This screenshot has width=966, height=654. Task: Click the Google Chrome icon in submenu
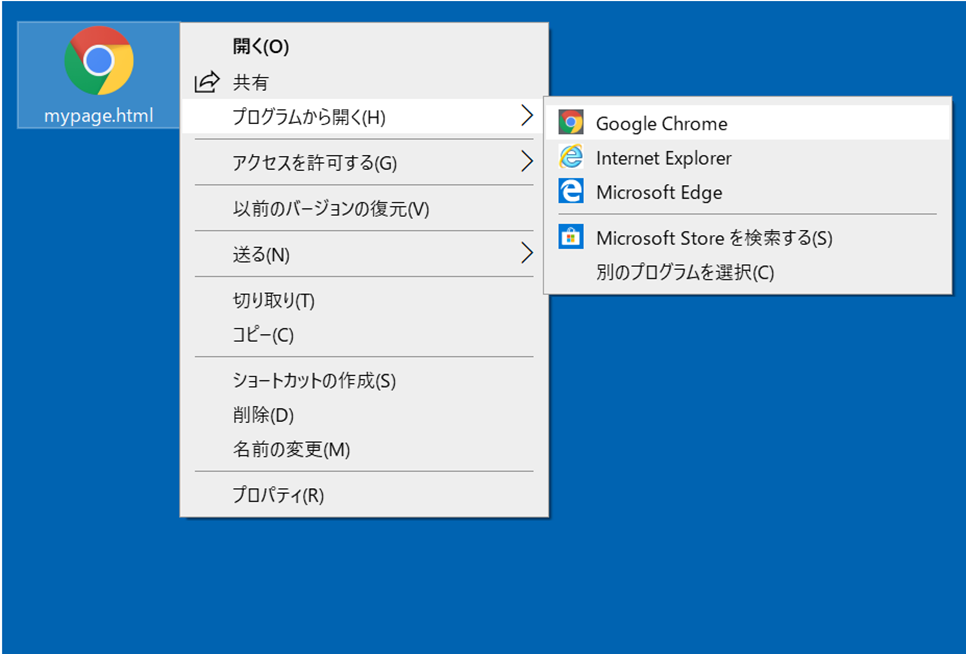click(571, 123)
